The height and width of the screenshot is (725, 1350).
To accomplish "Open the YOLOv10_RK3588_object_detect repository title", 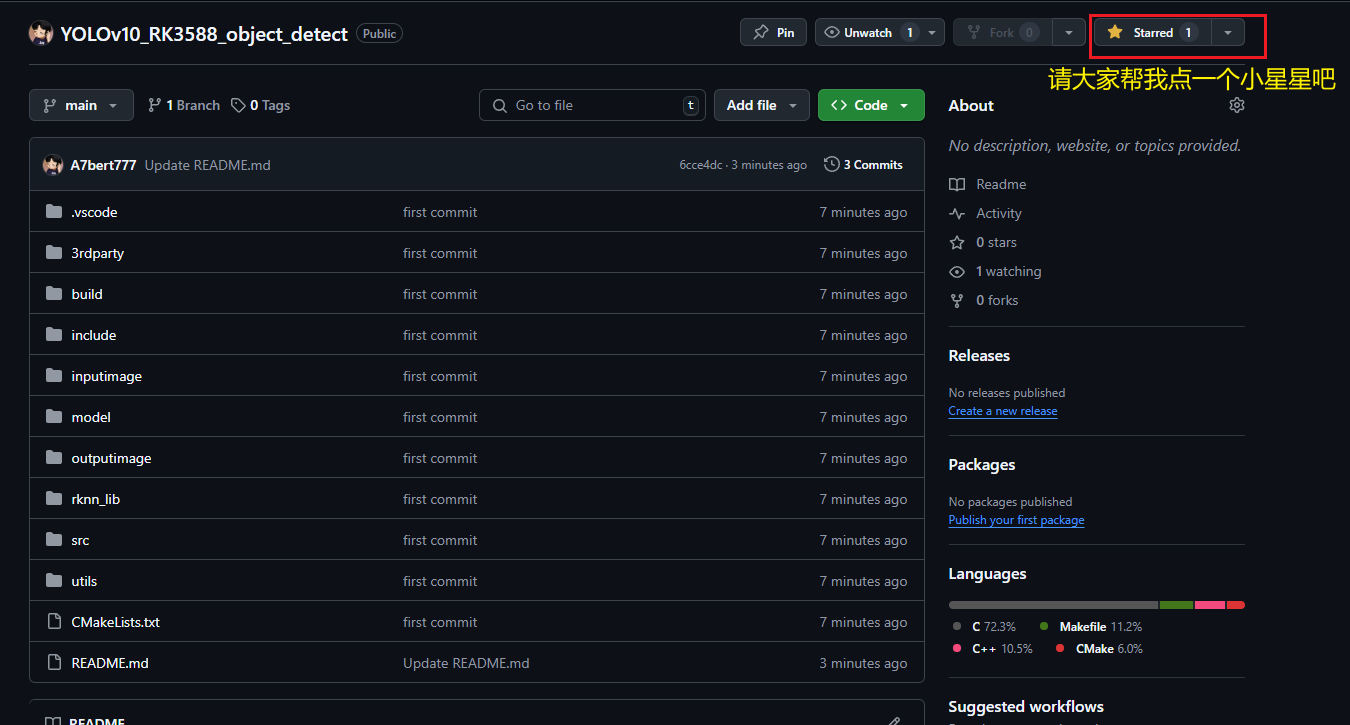I will click(204, 33).
